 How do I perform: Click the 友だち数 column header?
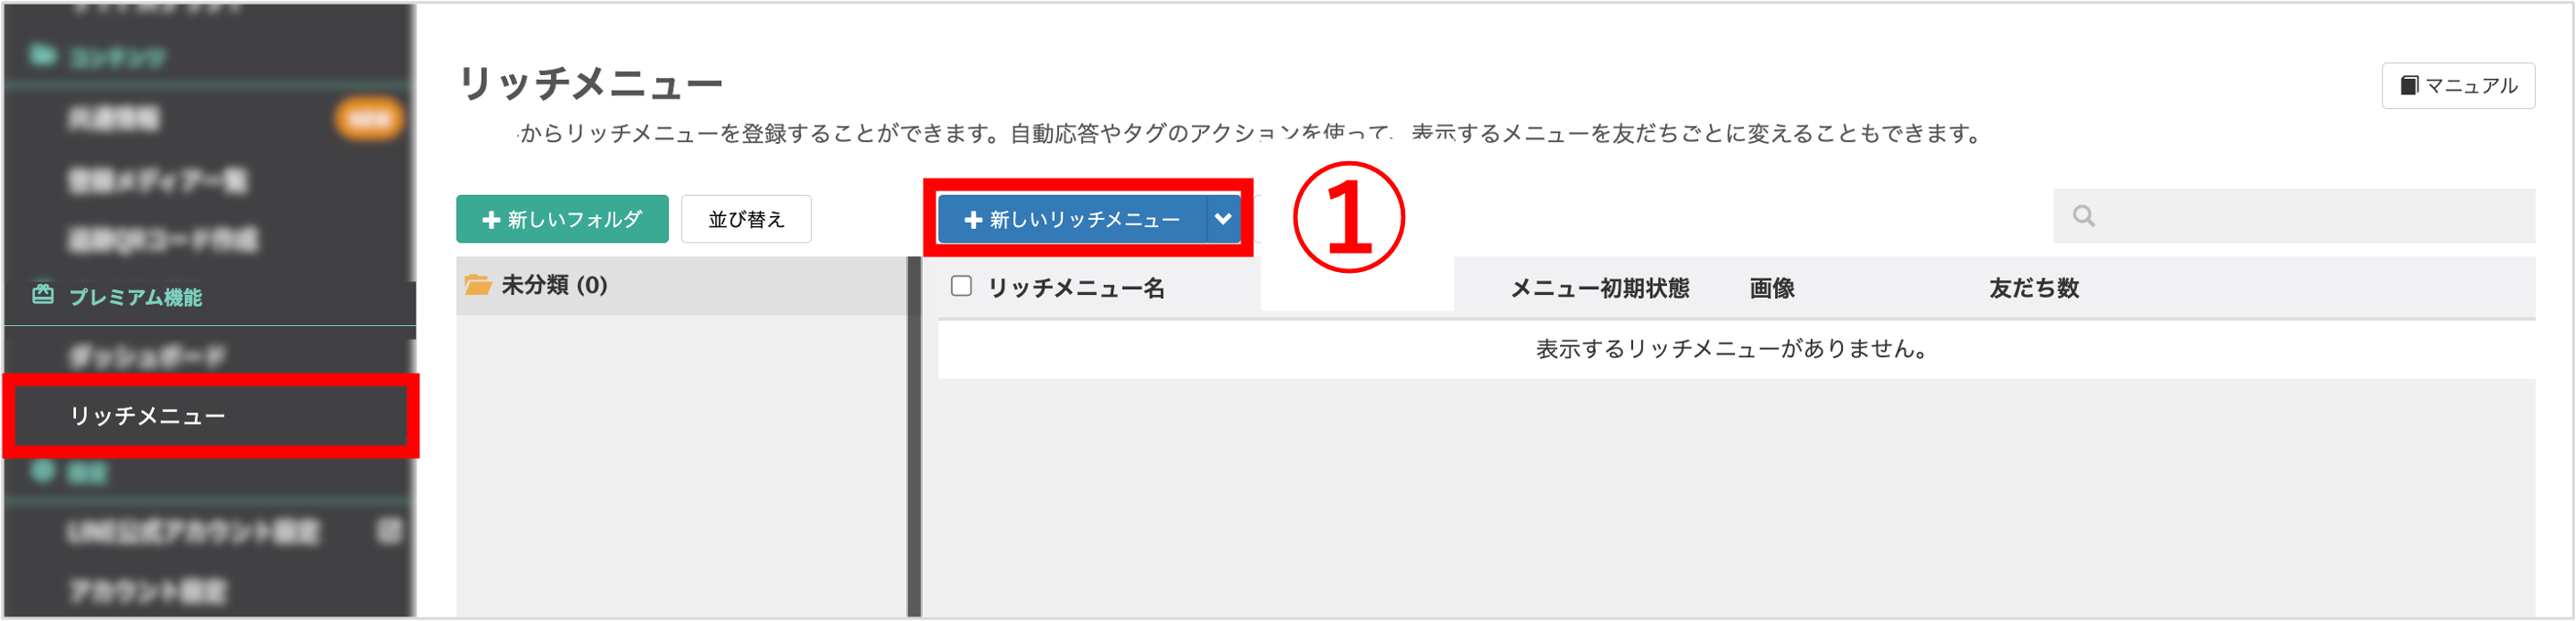coord(2034,289)
